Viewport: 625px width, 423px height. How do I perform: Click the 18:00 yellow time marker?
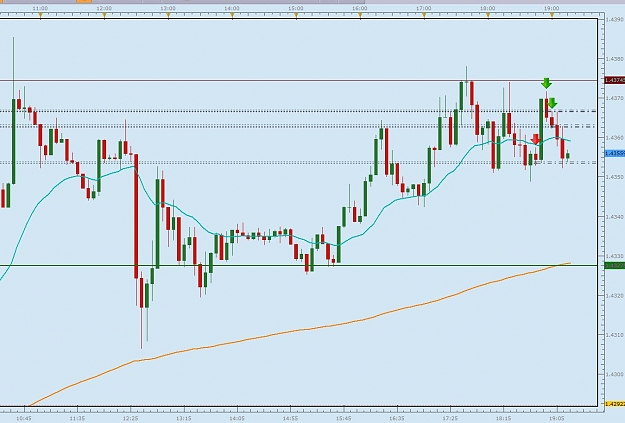pos(488,15)
